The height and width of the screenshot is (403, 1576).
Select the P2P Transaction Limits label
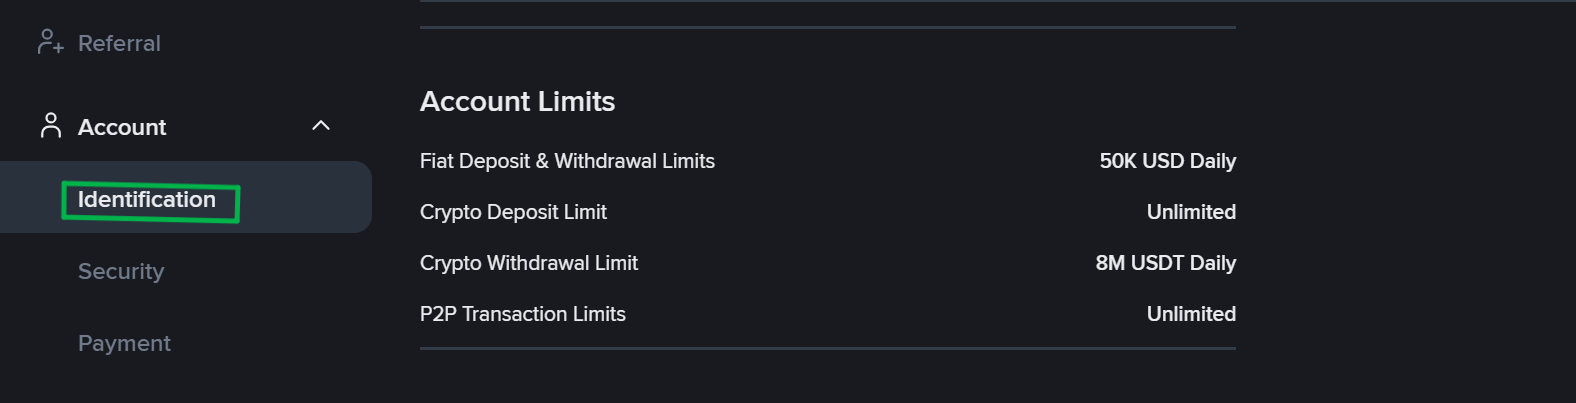pos(522,314)
